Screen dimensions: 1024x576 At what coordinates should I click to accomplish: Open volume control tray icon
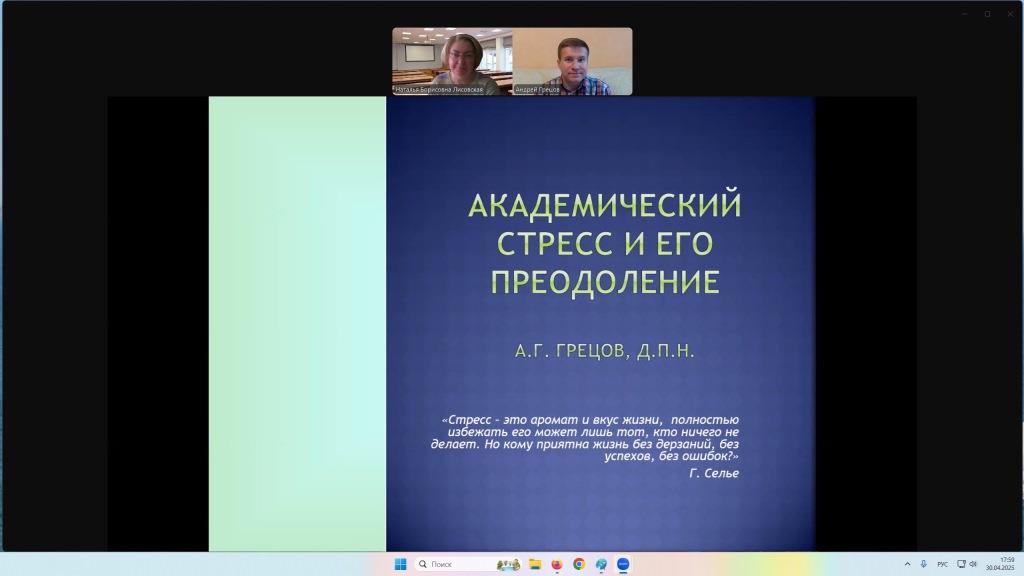pos(973,564)
